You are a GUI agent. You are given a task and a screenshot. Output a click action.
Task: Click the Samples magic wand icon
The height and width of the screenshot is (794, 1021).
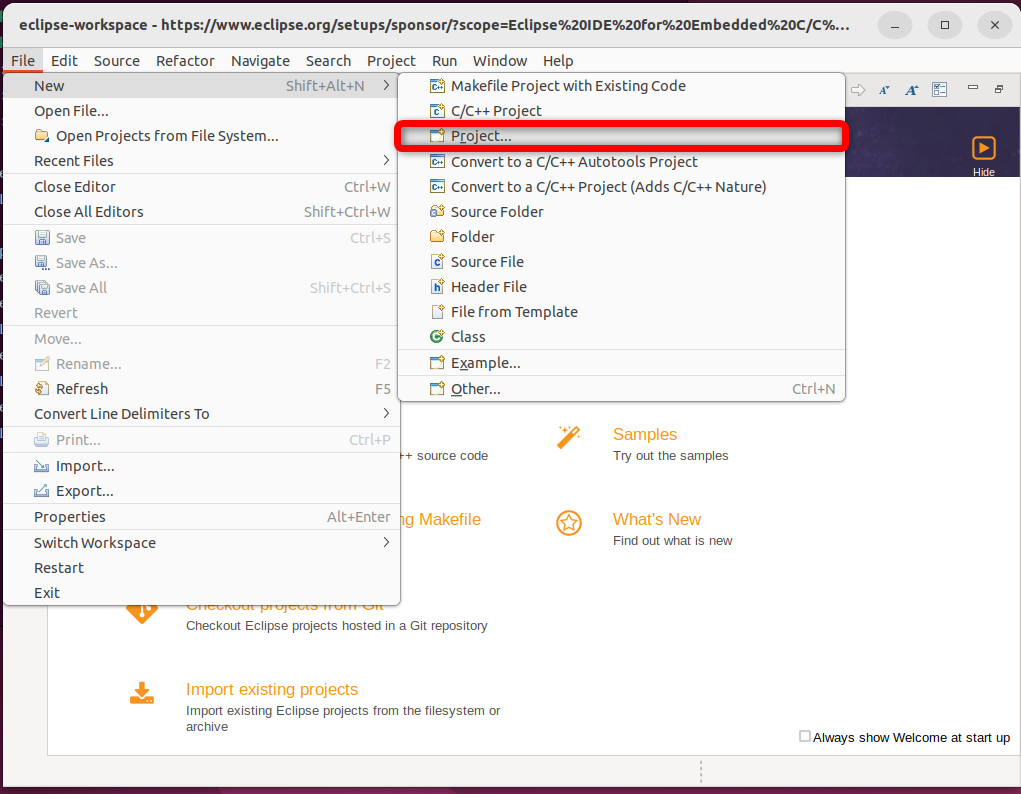pyautogui.click(x=568, y=437)
